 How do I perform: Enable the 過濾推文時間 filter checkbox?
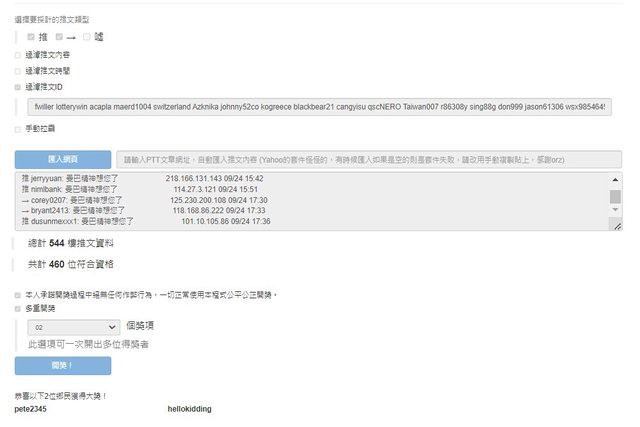pos(18,71)
